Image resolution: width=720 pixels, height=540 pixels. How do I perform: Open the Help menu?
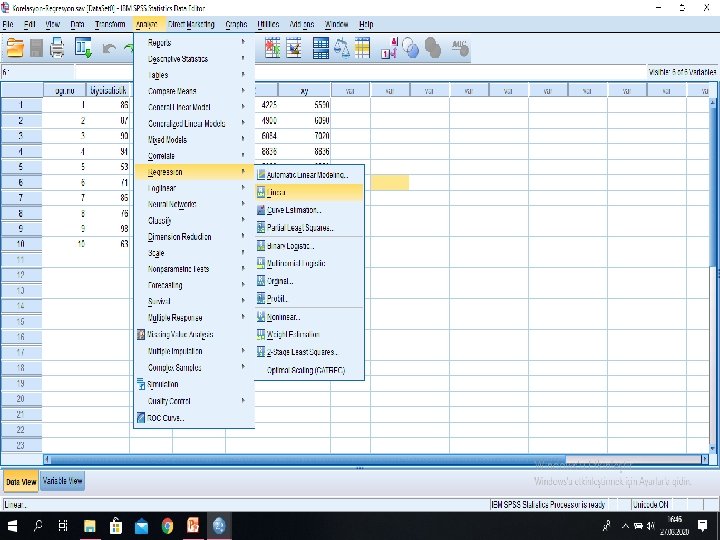pyautogui.click(x=366, y=24)
